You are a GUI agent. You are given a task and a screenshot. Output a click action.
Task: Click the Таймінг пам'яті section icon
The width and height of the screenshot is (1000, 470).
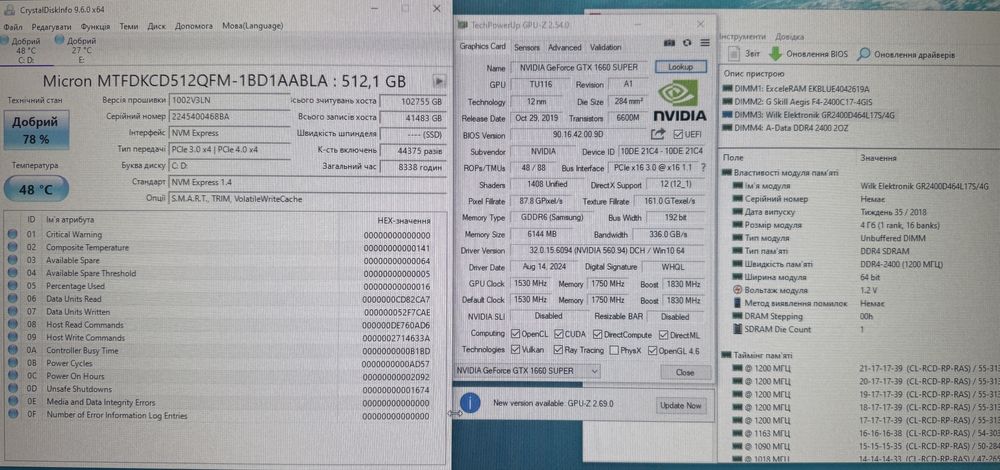tap(726, 355)
